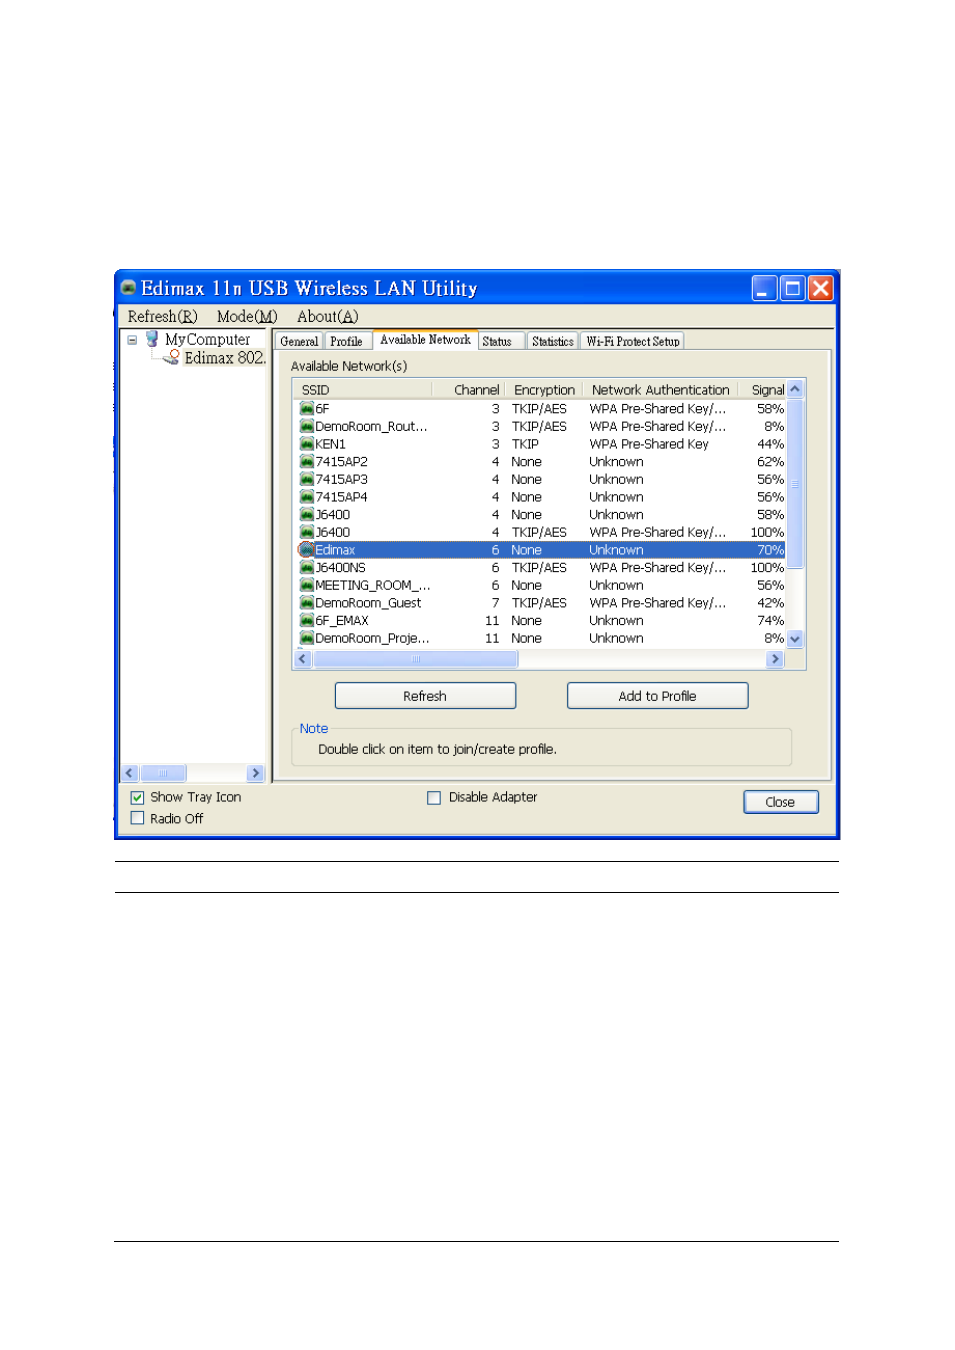Click the network icon beside 7415AP4

click(x=307, y=497)
